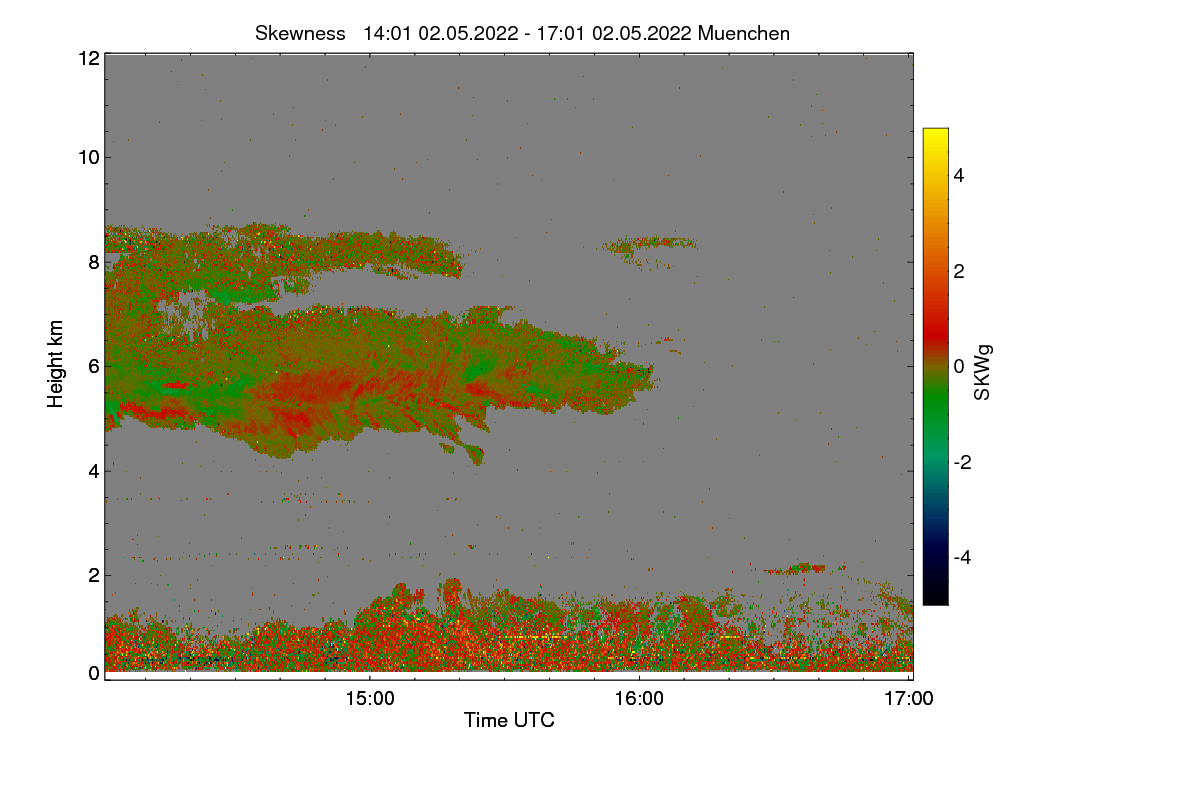Screen dimensions: 1200x800
Task: Click the height tick label 0
Action: 93,673
